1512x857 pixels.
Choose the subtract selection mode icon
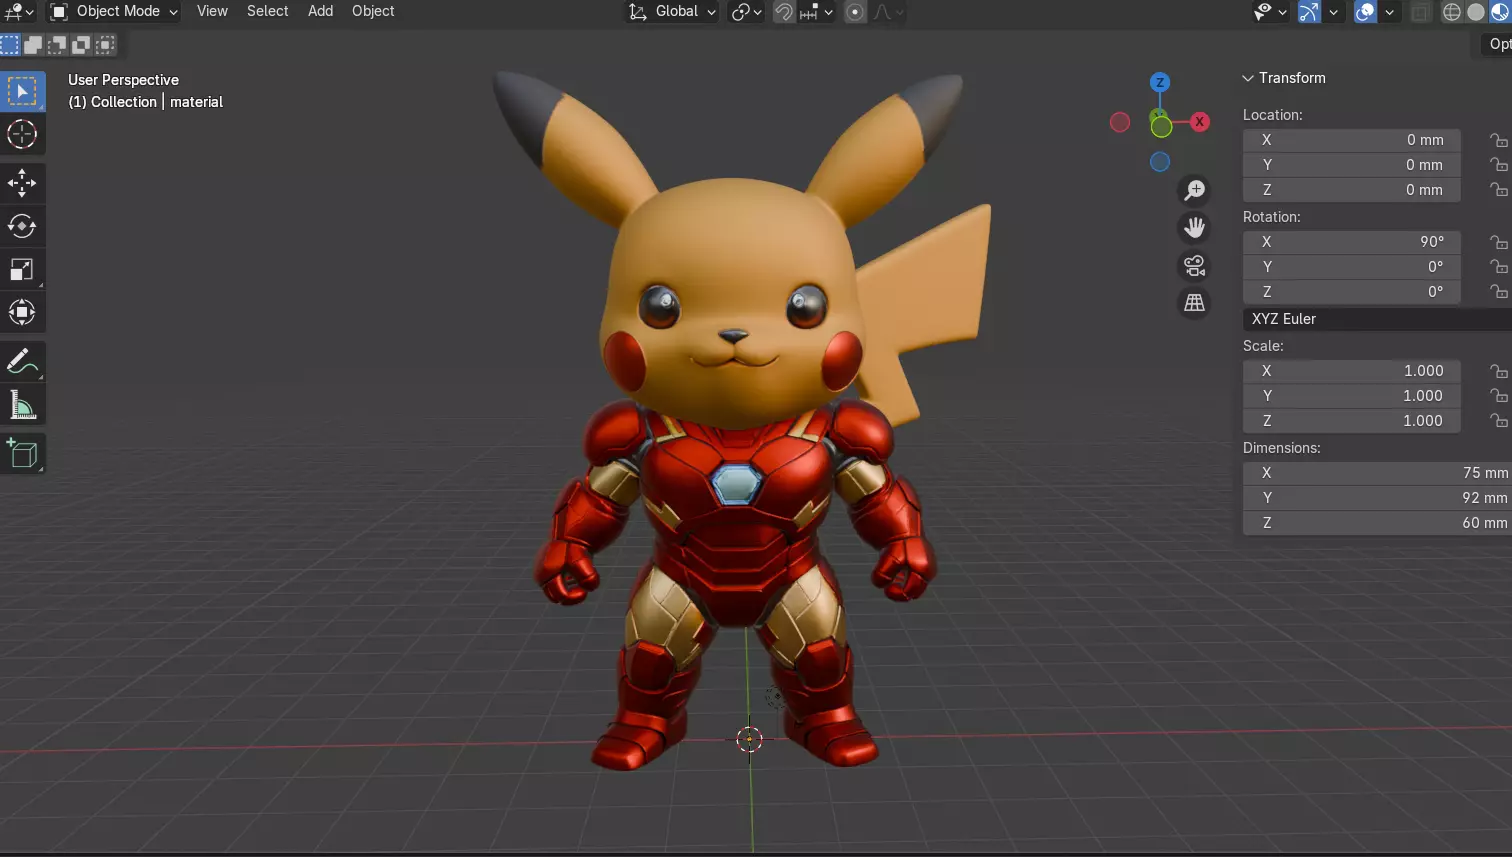coord(57,44)
